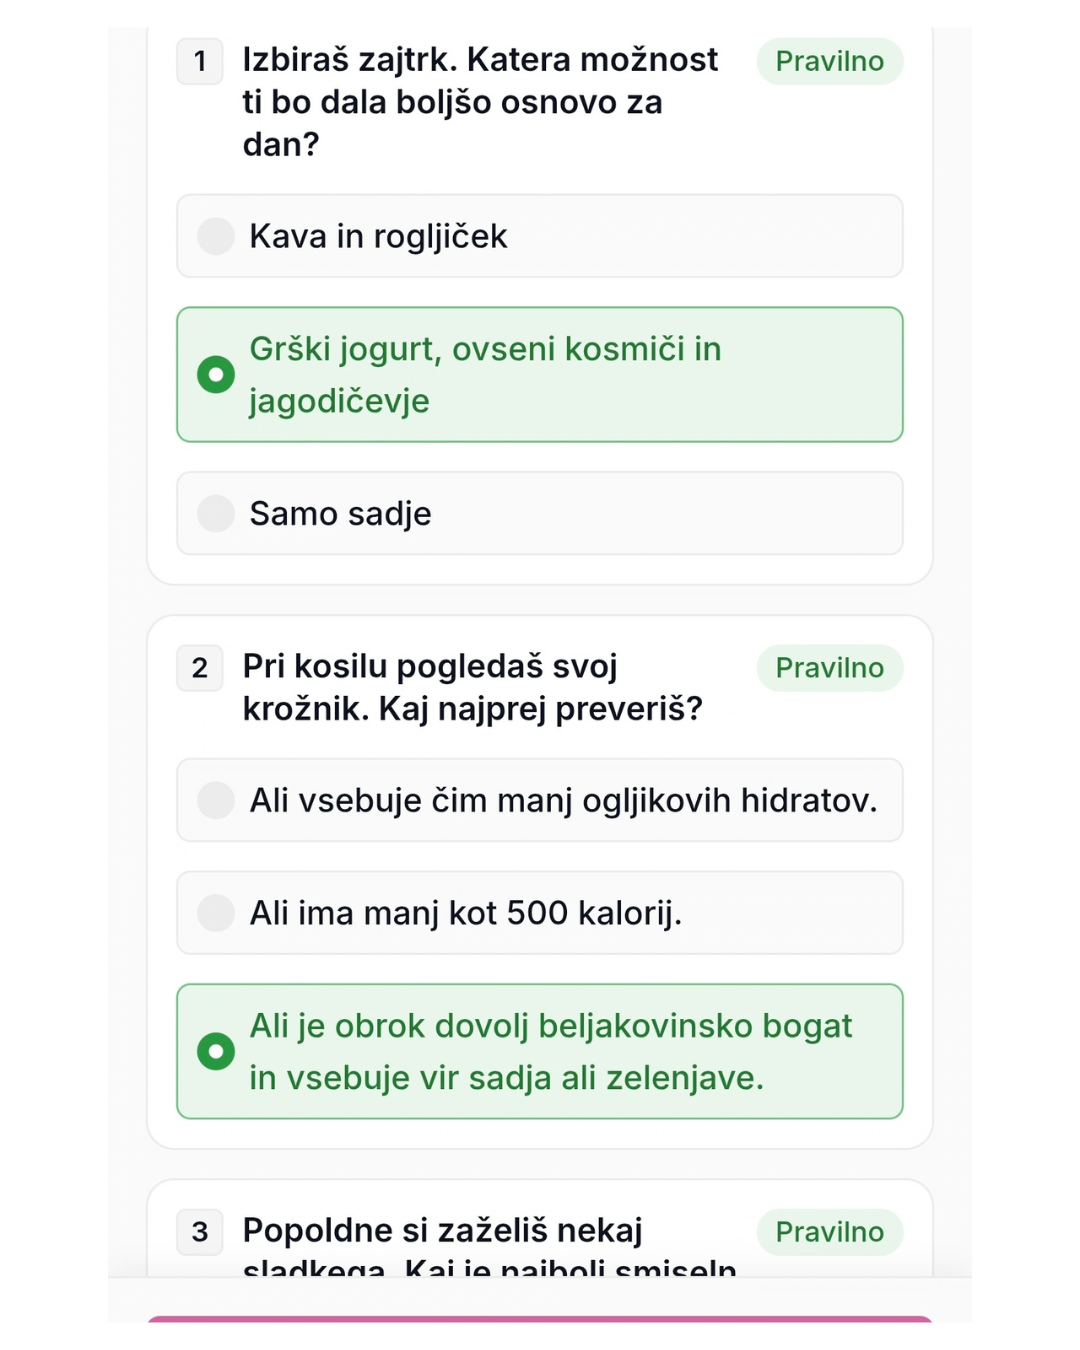Click question number 1 badge

200,62
